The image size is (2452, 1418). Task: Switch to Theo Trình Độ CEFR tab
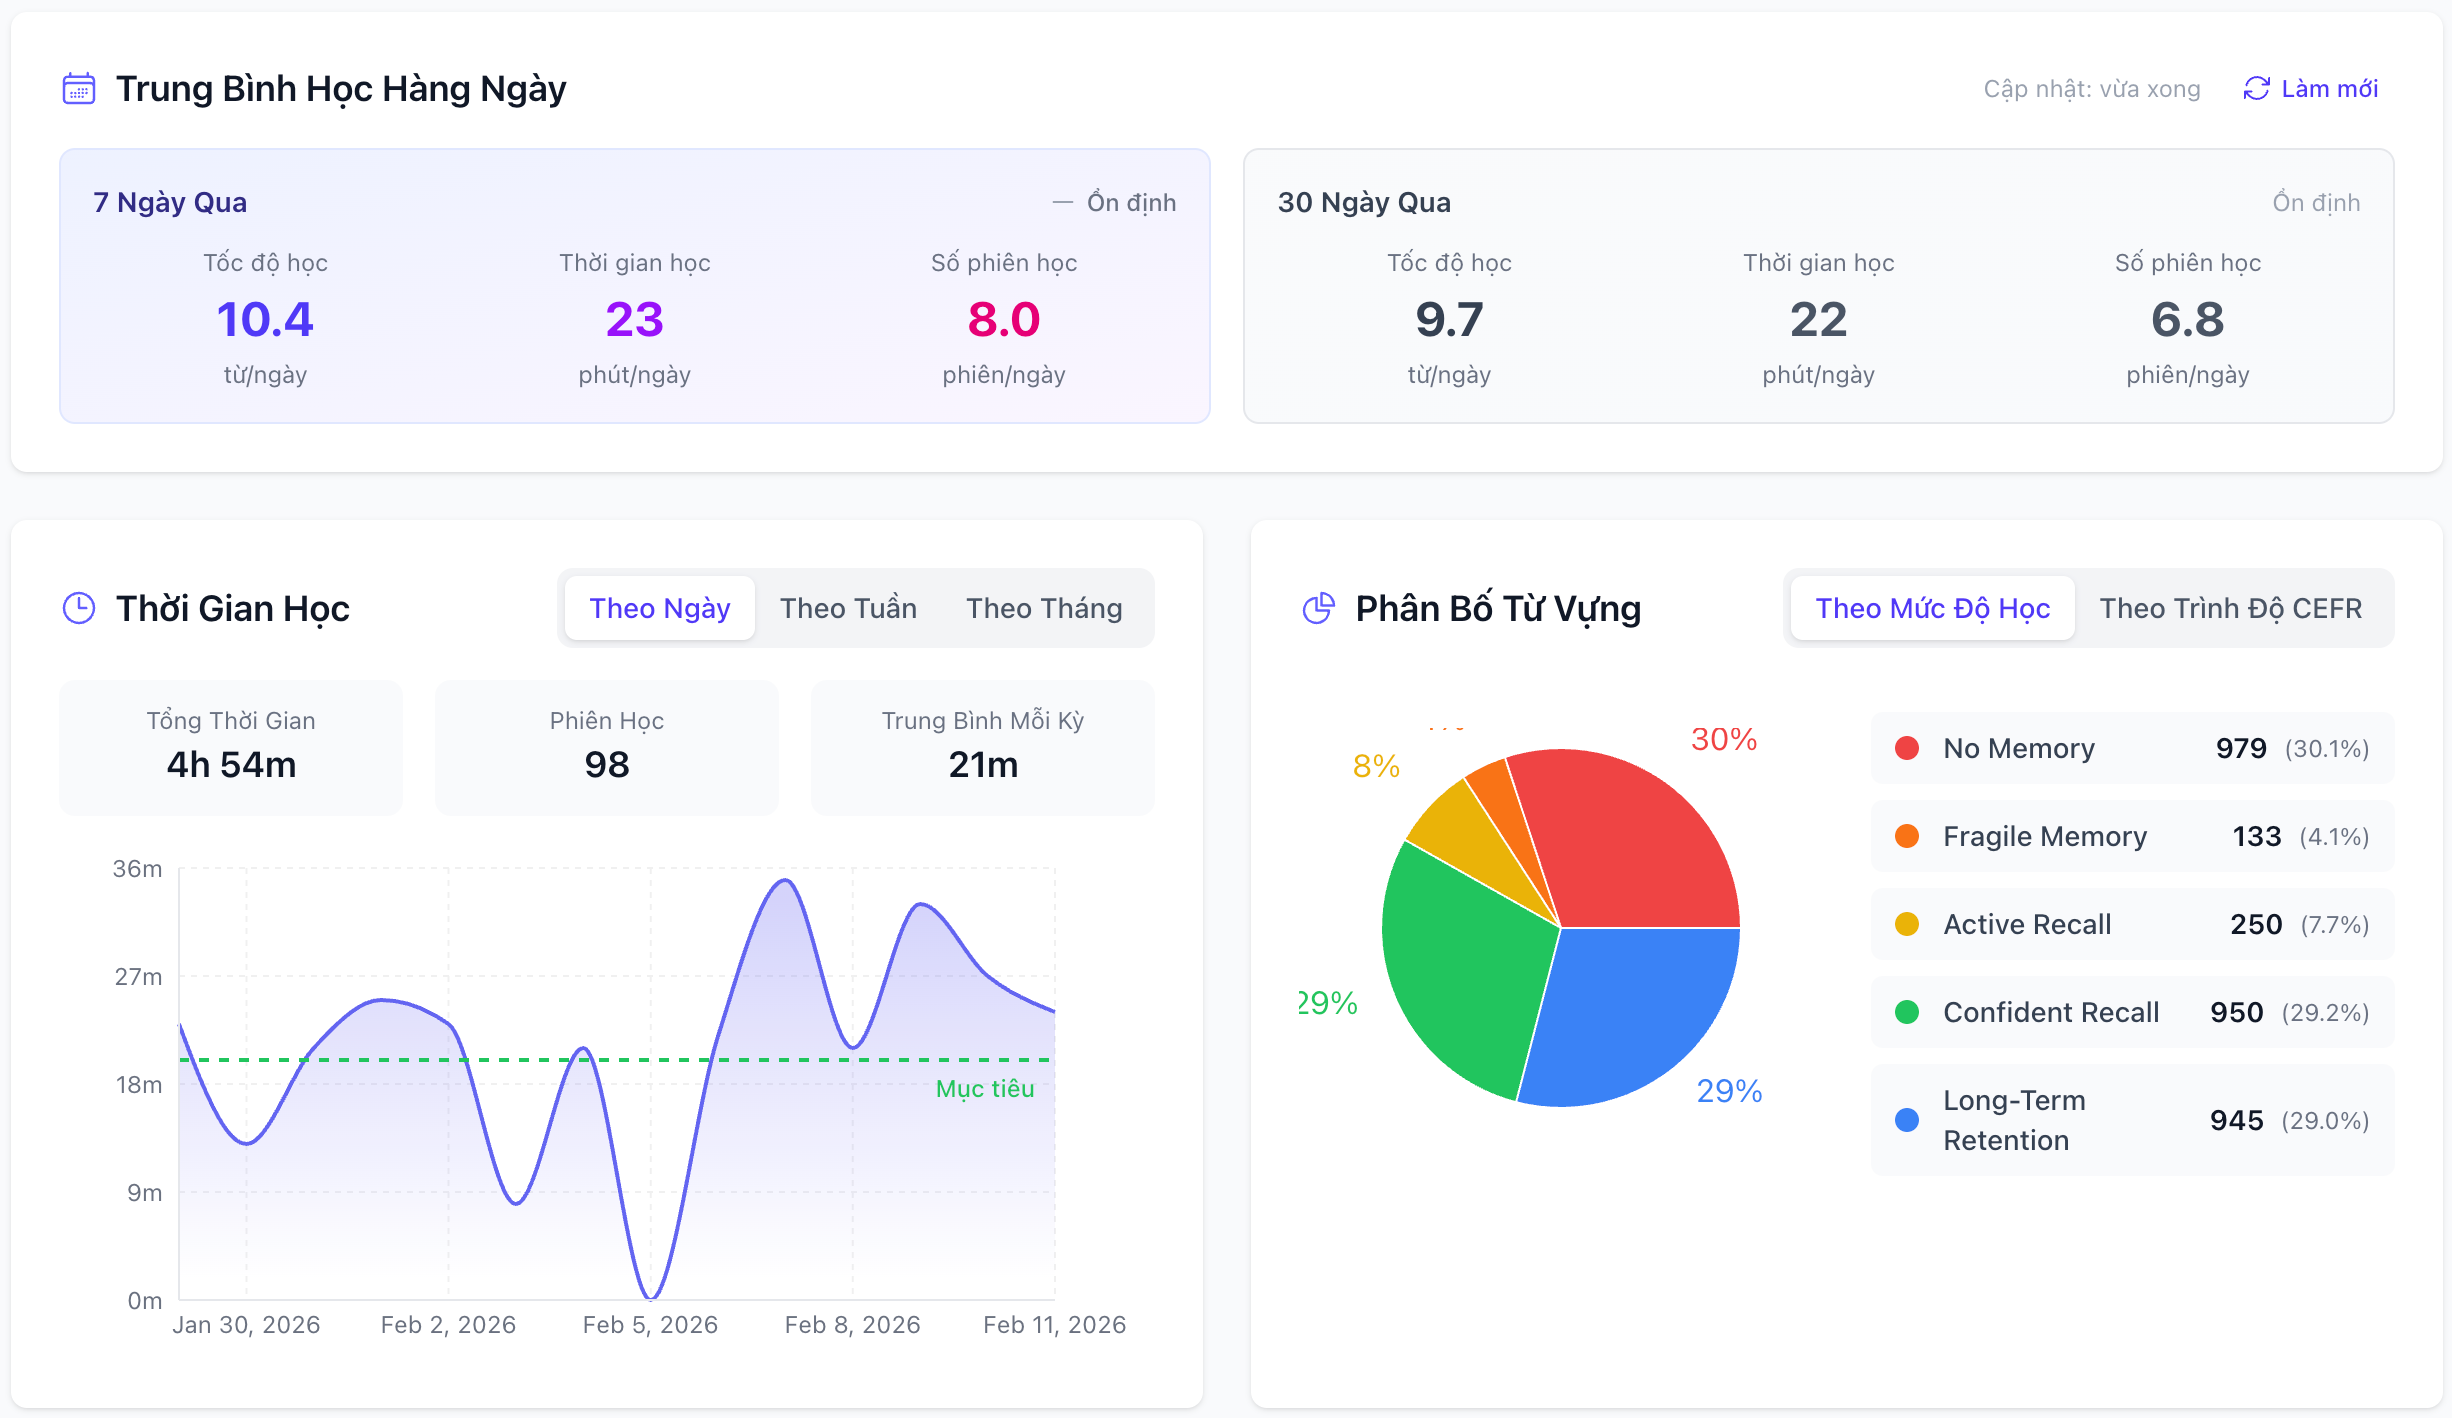[x=2230, y=608]
